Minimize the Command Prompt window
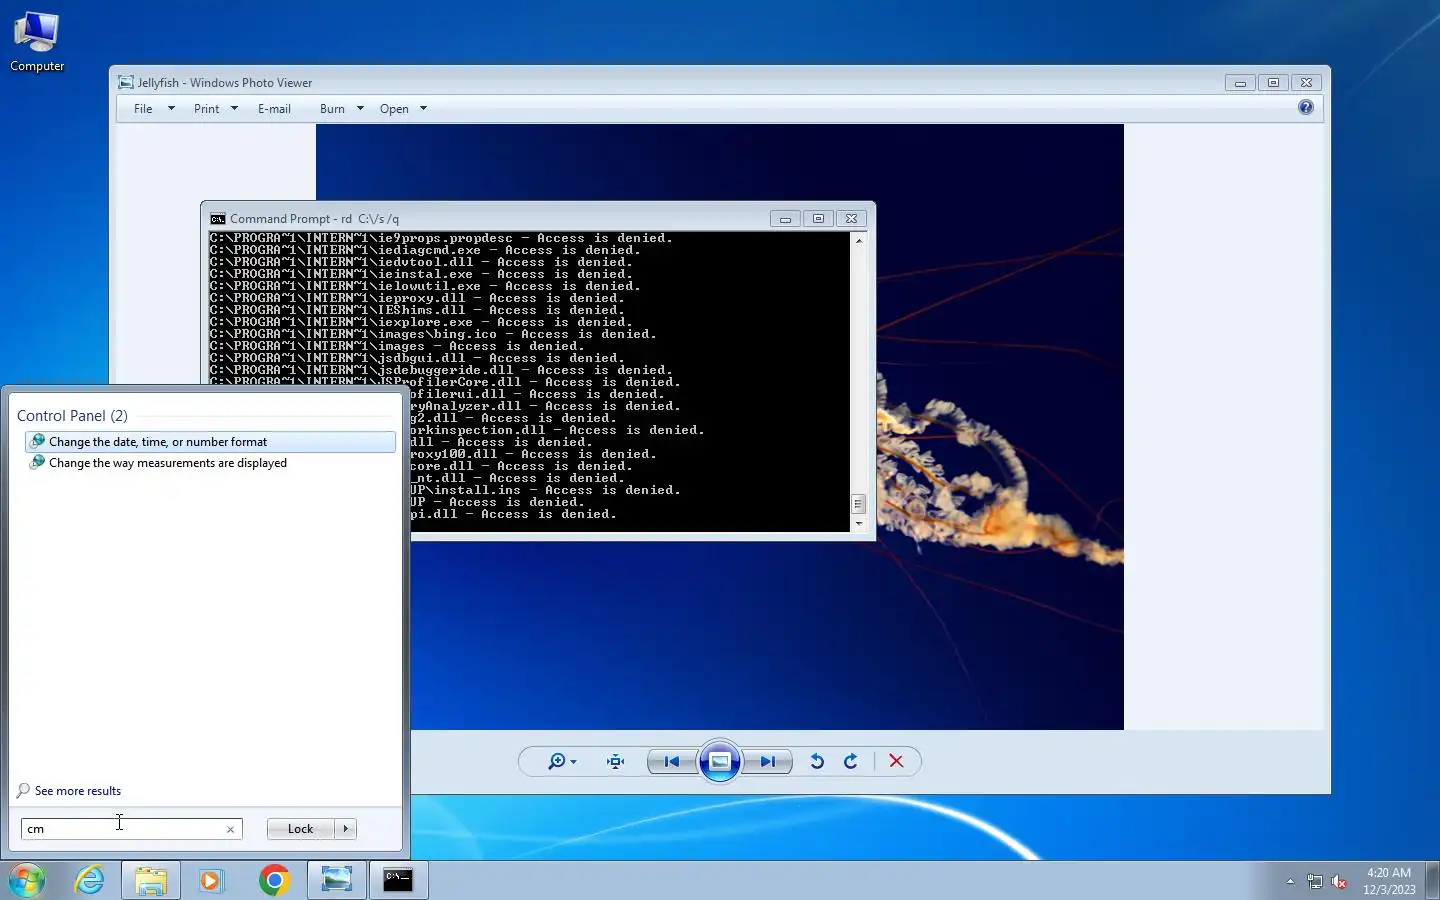Image resolution: width=1440 pixels, height=900 pixels. point(785,219)
